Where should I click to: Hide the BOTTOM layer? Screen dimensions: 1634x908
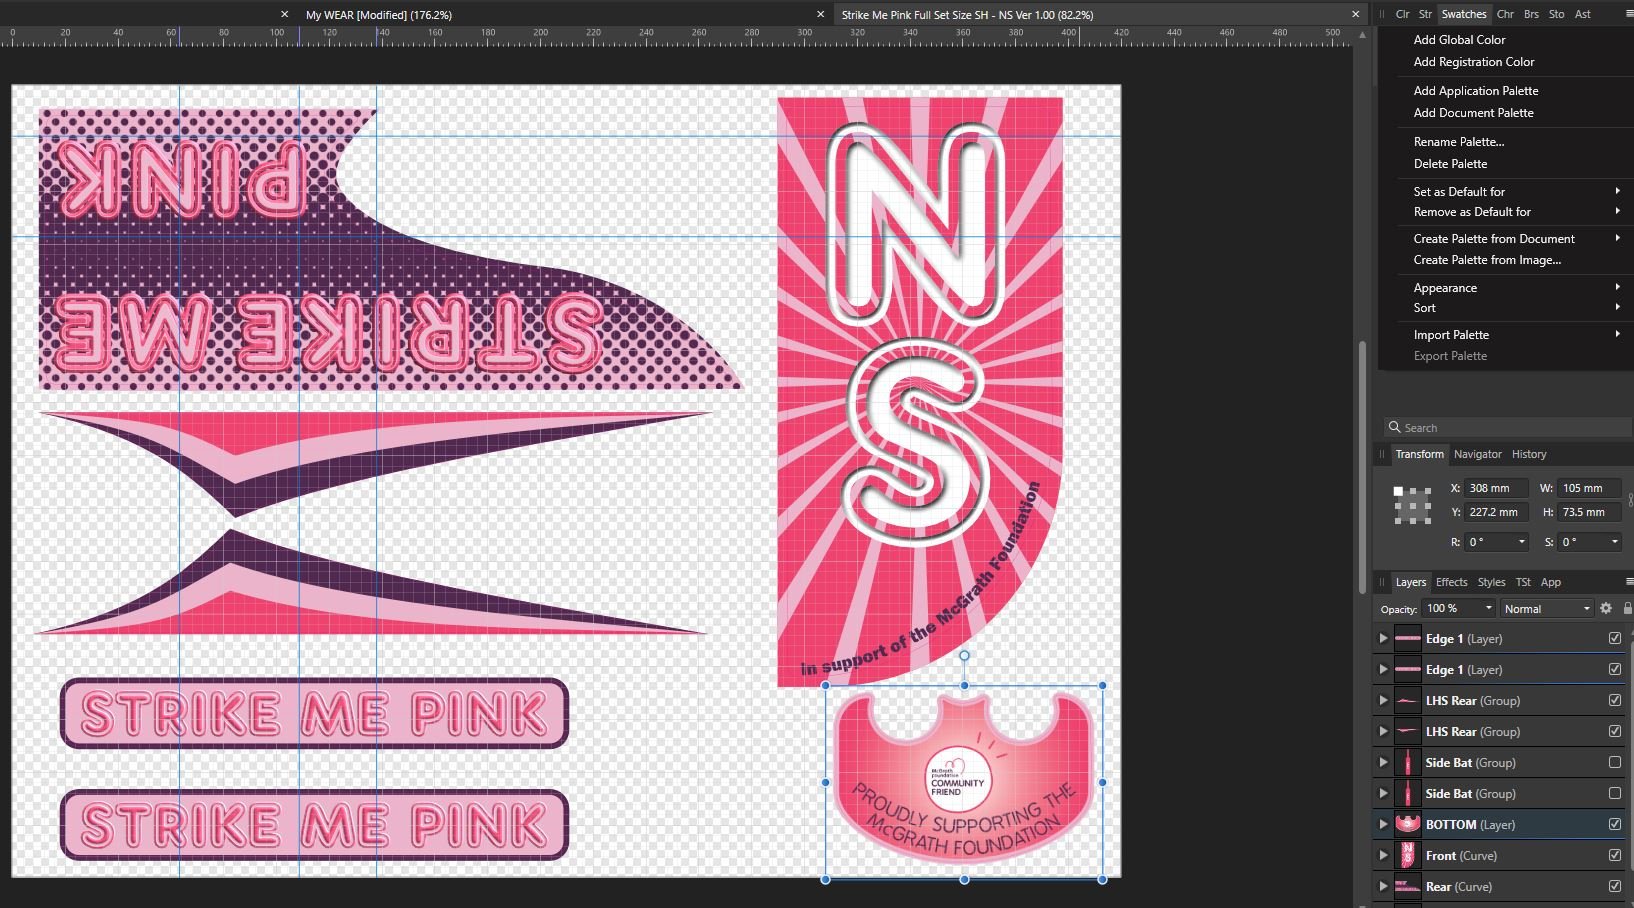click(x=1615, y=824)
